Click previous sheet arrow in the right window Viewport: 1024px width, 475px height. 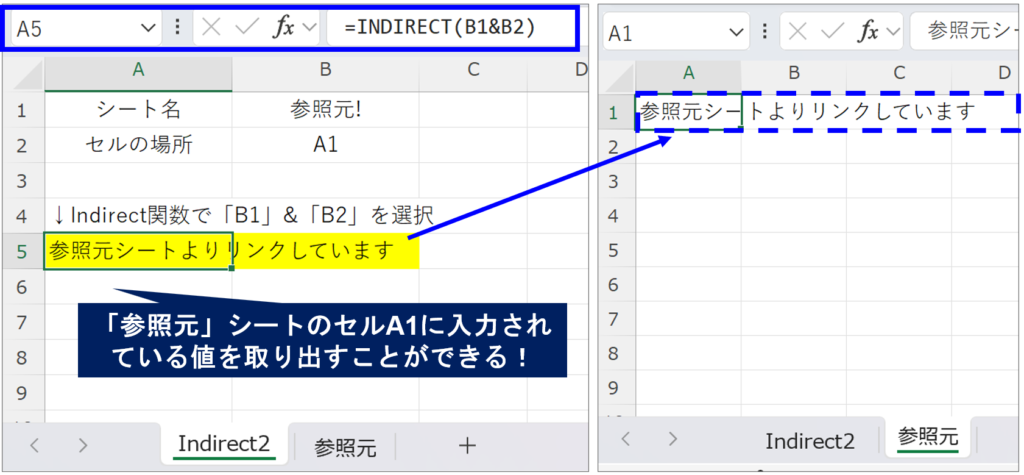(626, 439)
